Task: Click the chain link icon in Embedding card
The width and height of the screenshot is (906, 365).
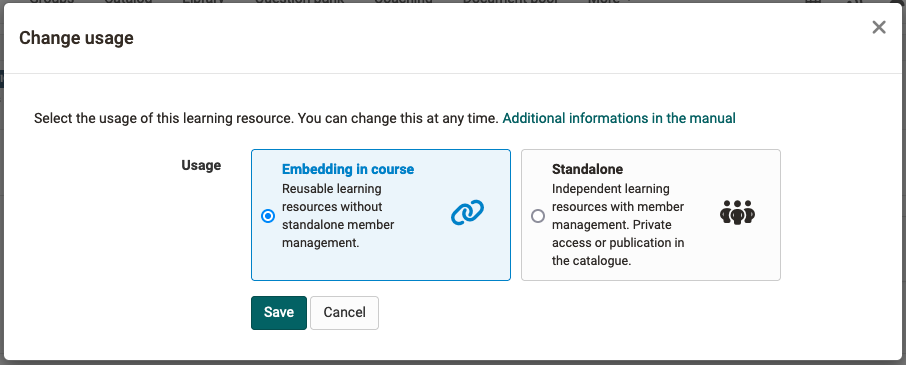Action: point(467,213)
